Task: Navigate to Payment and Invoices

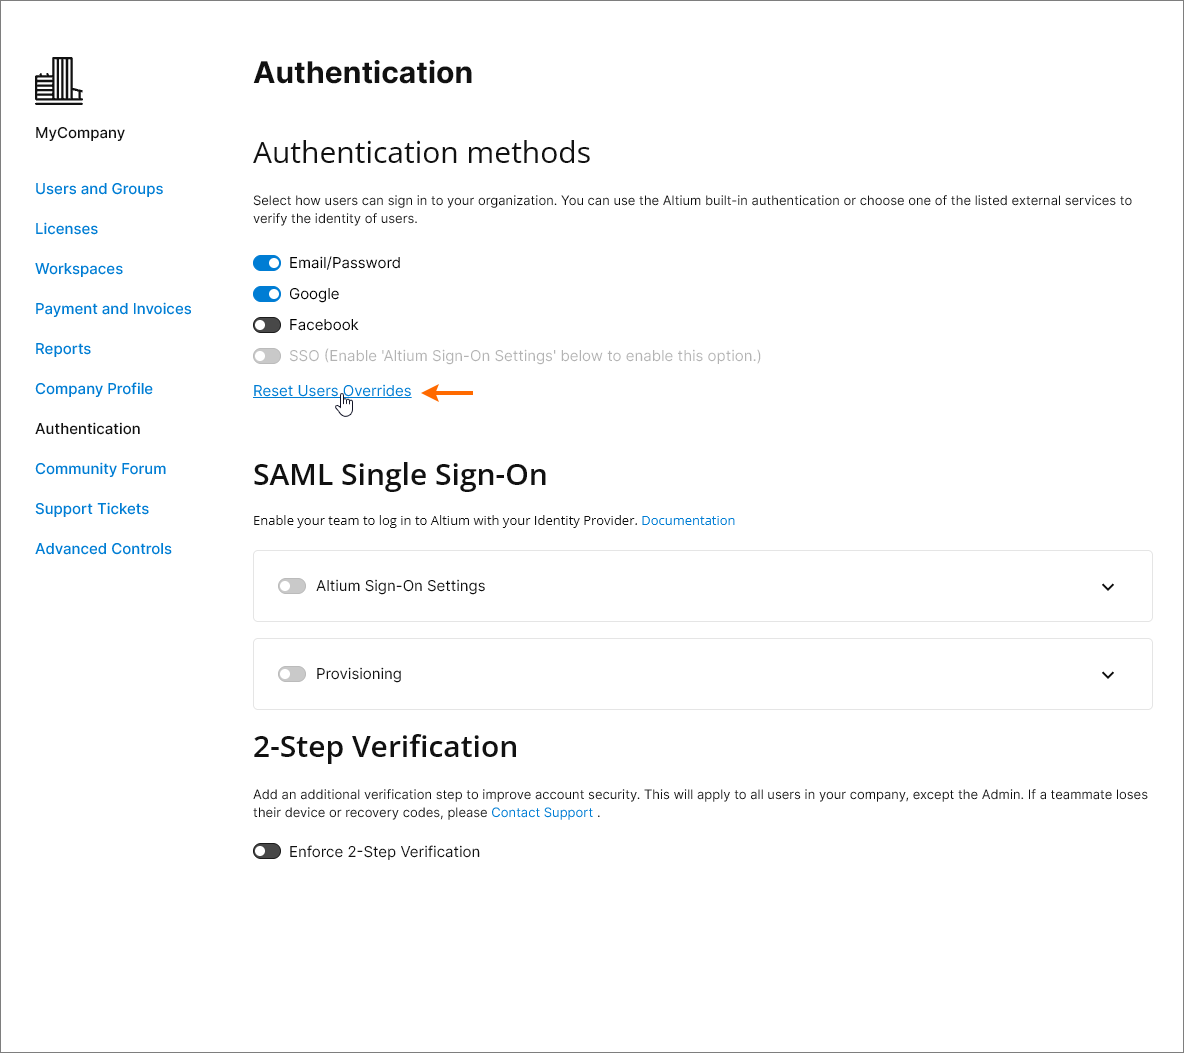Action: click(113, 309)
